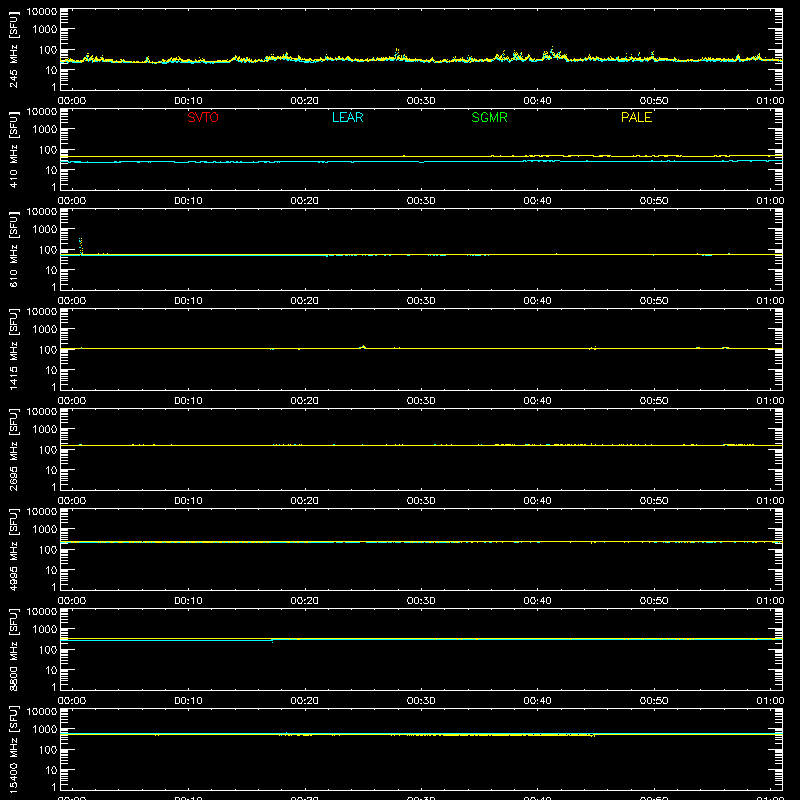This screenshot has width=800, height=800.
Task: Click the cyan LEAR station legend label
Action: 347,117
